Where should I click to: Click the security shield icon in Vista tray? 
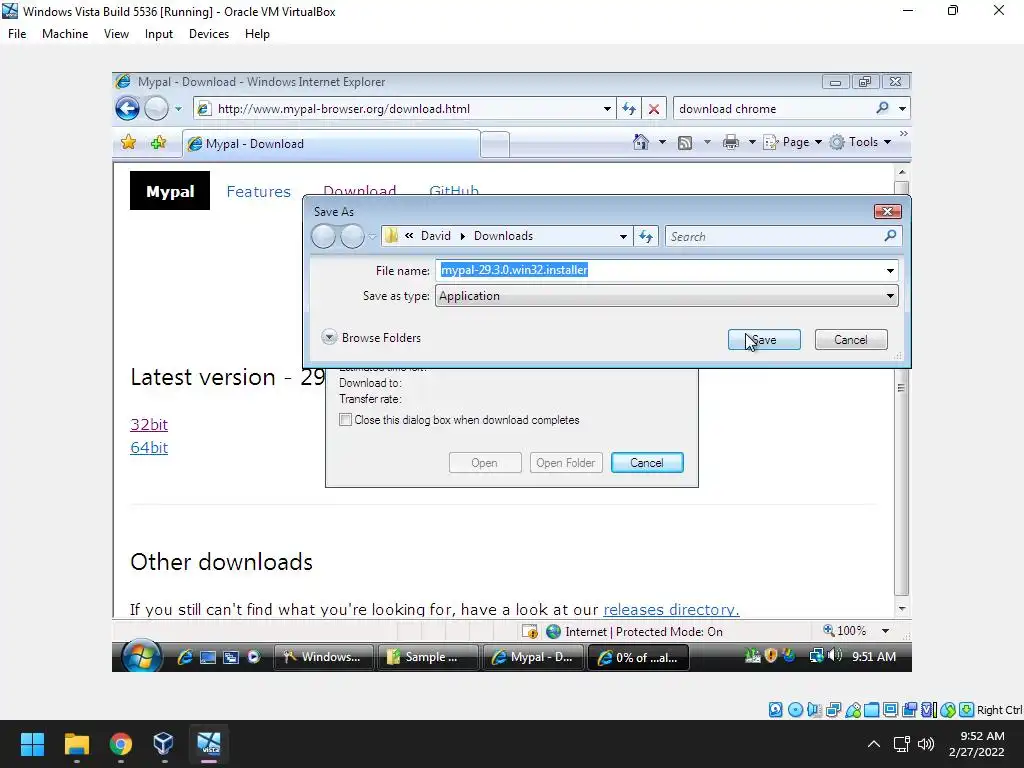point(771,655)
